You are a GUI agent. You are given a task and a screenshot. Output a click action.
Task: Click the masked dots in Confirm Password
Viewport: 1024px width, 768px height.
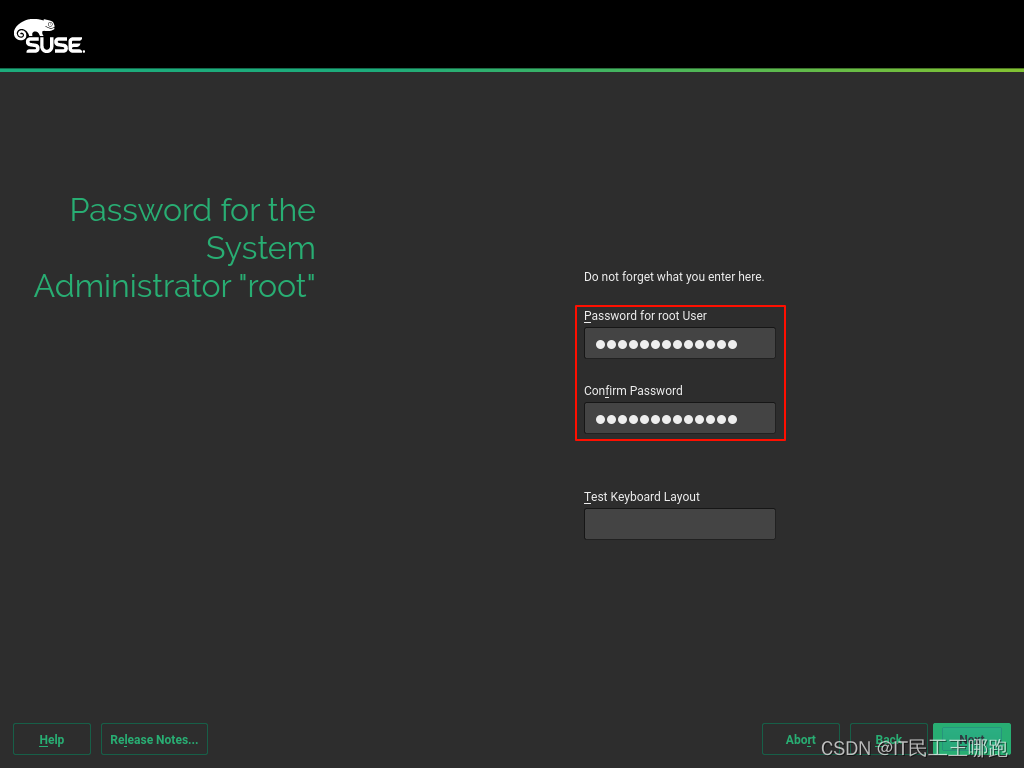coord(665,418)
